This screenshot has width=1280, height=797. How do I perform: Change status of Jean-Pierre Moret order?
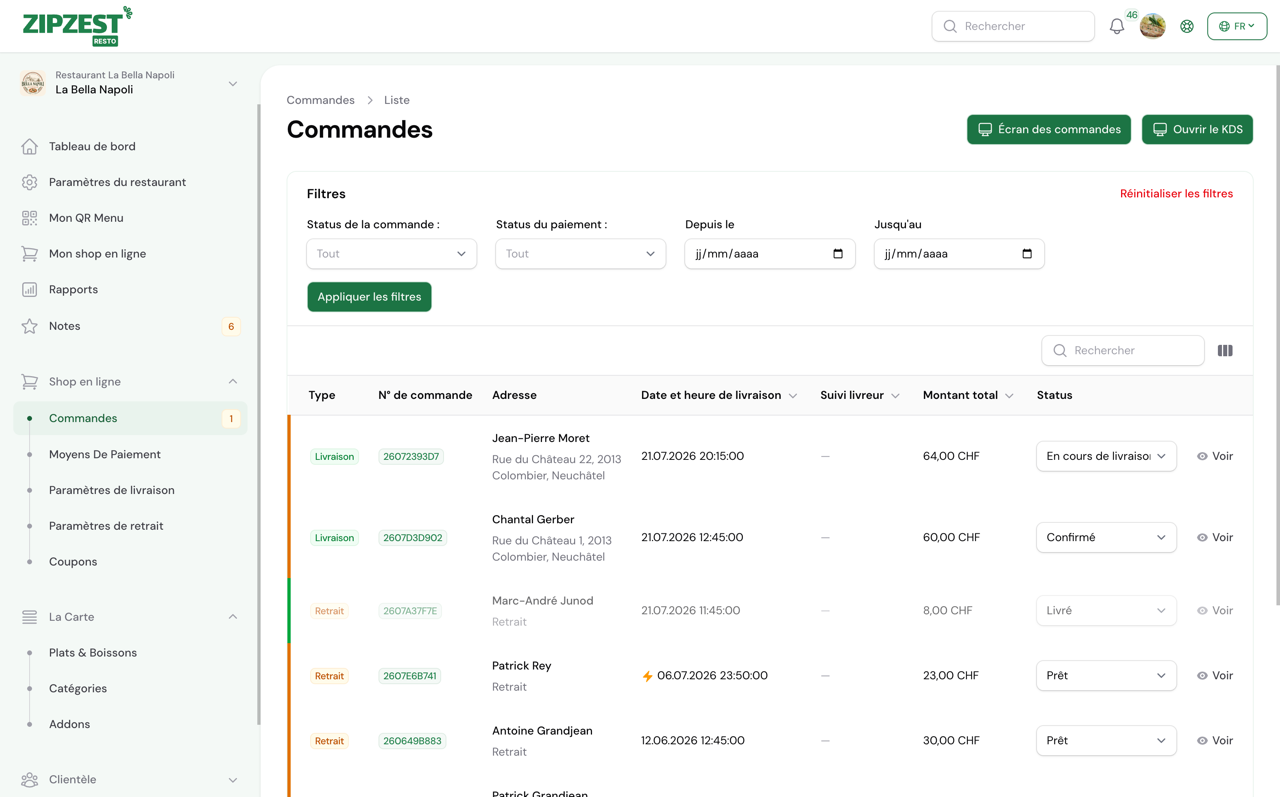[x=1106, y=456]
